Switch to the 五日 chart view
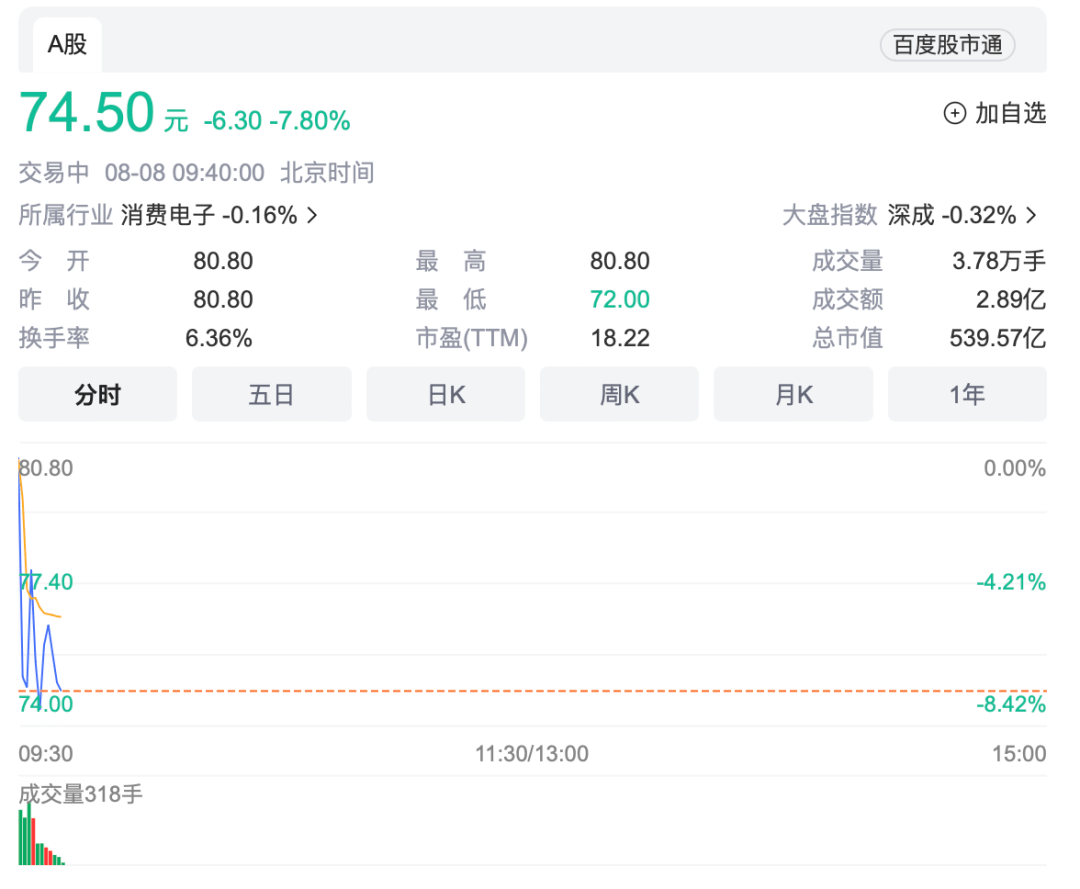Screen dimensions: 1080x889 point(271,395)
